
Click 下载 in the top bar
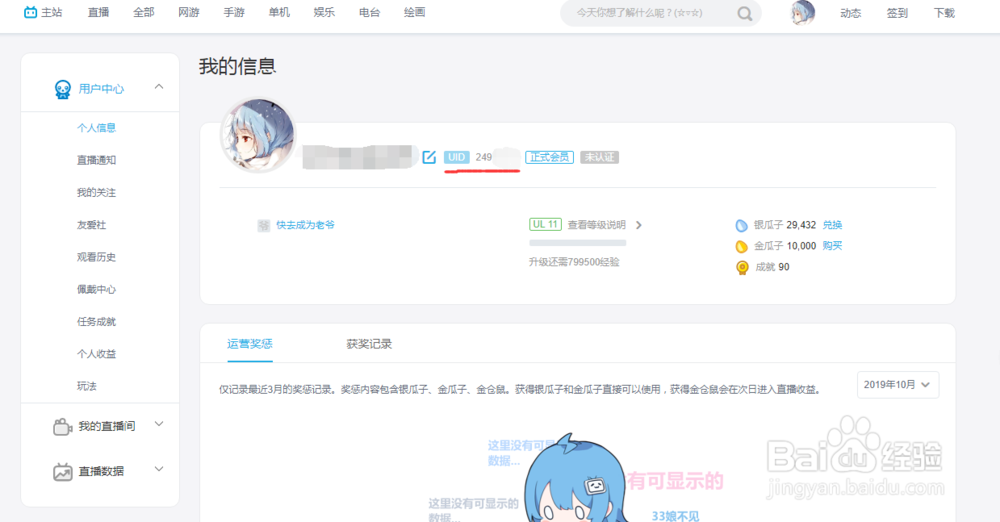(944, 13)
